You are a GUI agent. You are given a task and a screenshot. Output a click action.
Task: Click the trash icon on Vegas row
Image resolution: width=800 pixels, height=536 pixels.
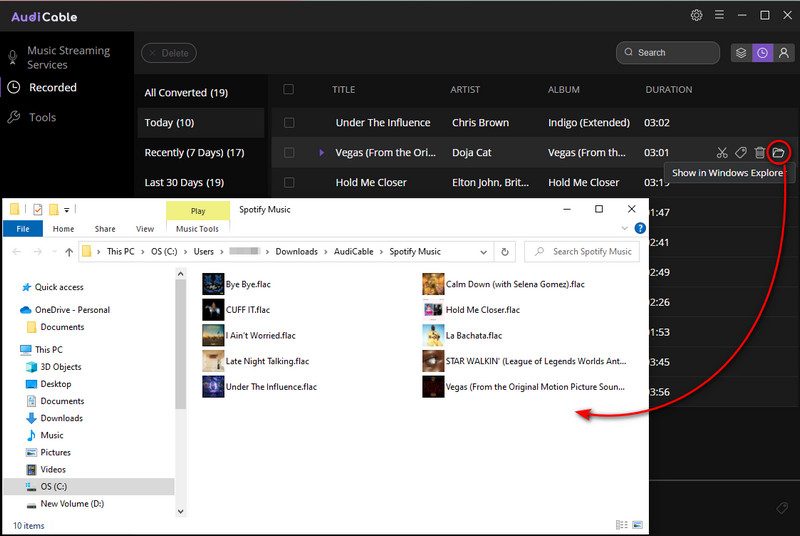[x=760, y=152]
